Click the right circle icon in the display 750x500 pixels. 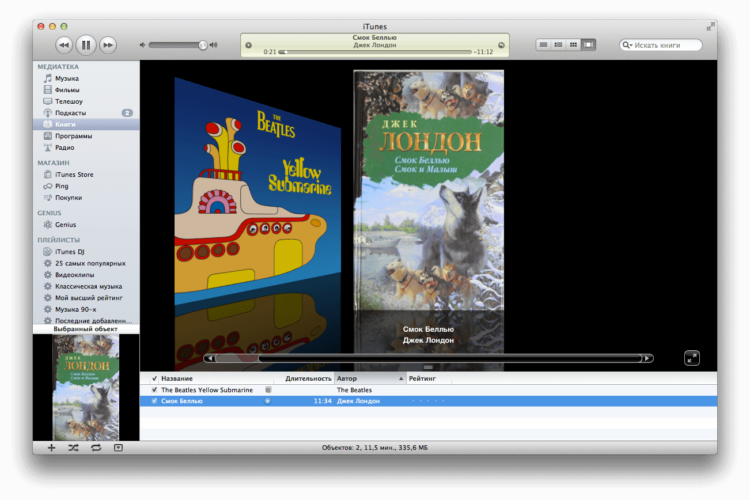tap(501, 45)
